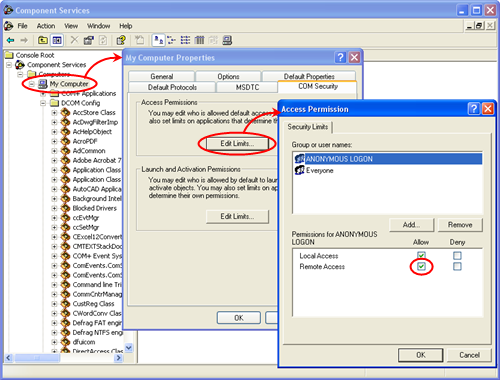500x380 pixels.
Task: Click the Add... button
Action: pos(411,225)
